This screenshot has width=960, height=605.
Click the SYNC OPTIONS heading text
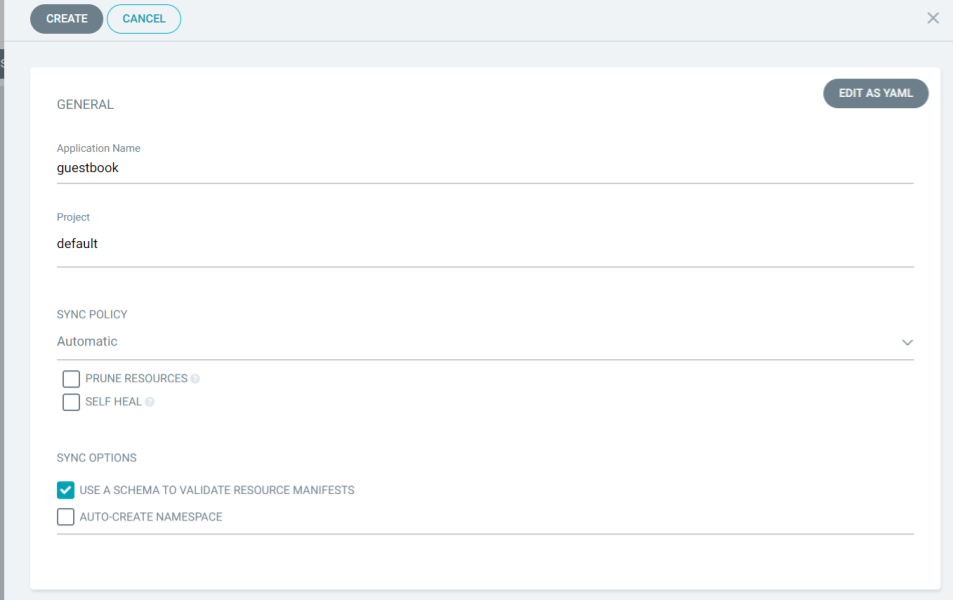97,458
